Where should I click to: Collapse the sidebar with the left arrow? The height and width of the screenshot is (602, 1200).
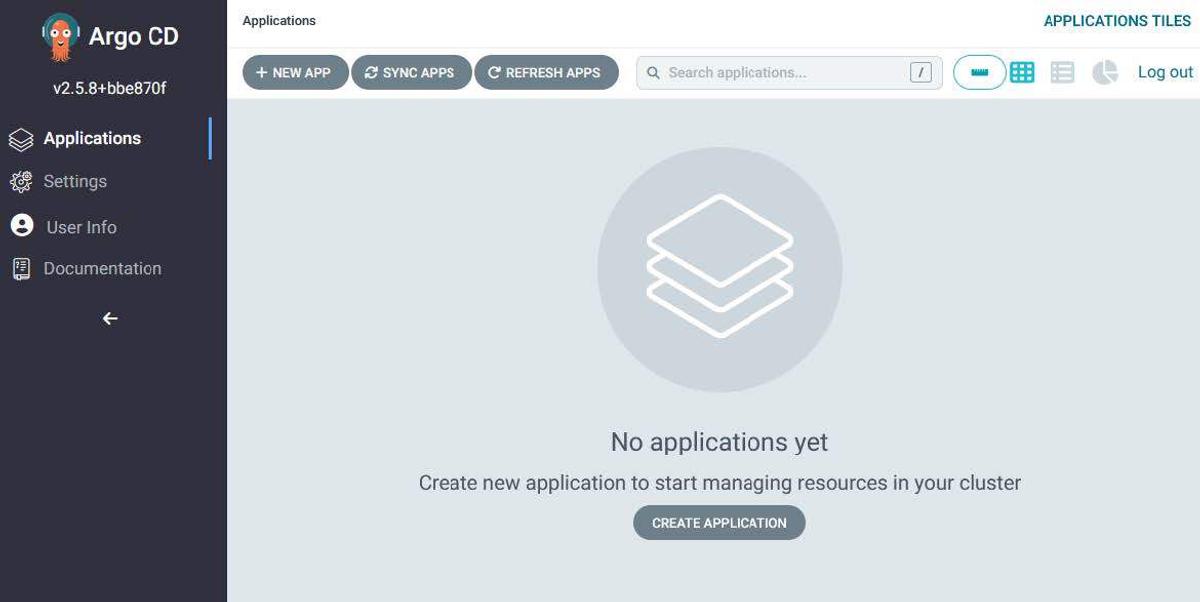pyautogui.click(x=110, y=319)
